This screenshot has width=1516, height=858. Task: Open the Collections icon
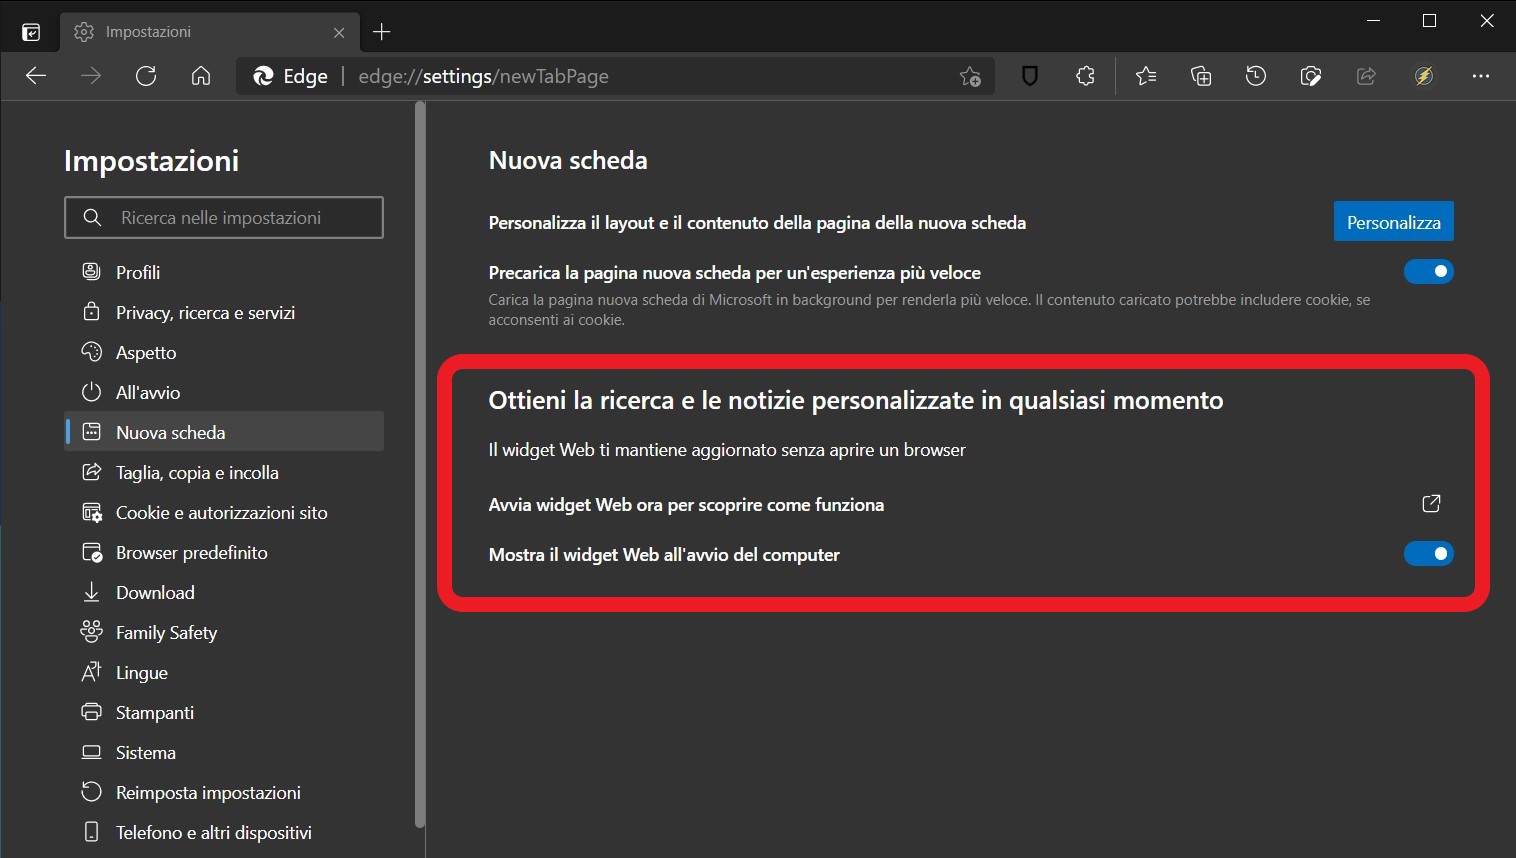pos(1201,76)
